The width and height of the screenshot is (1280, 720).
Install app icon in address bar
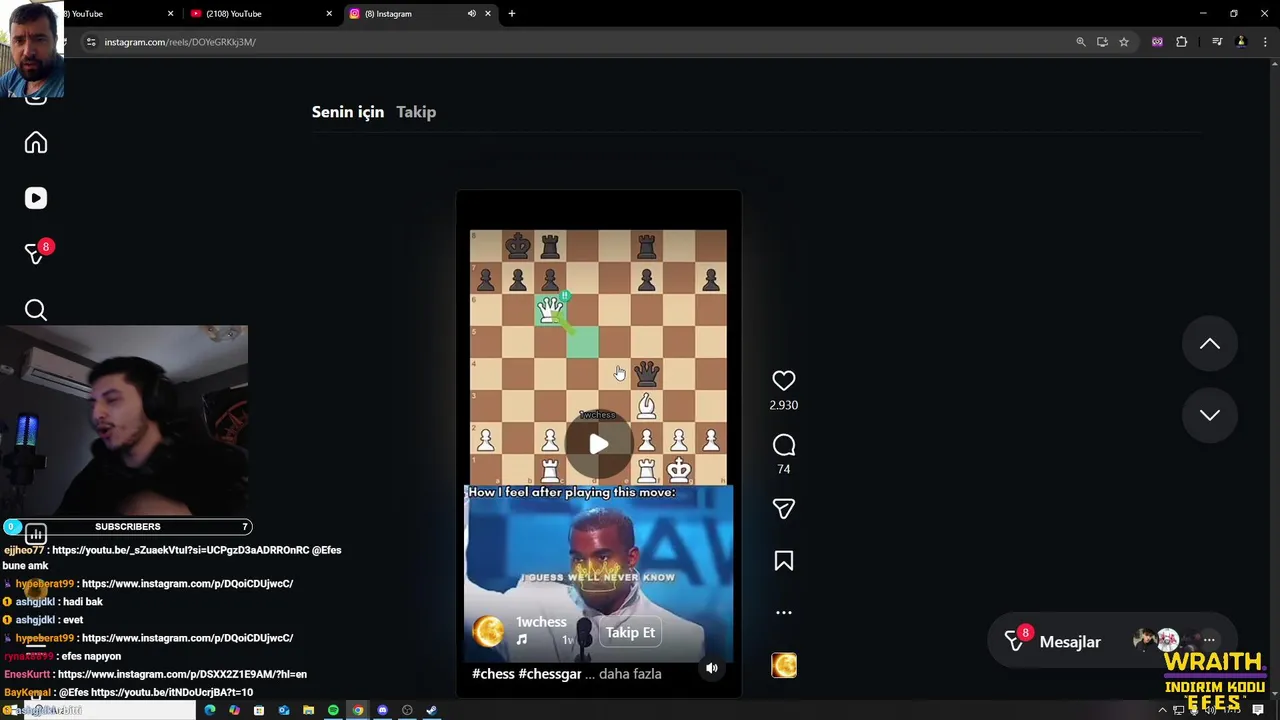click(1102, 42)
